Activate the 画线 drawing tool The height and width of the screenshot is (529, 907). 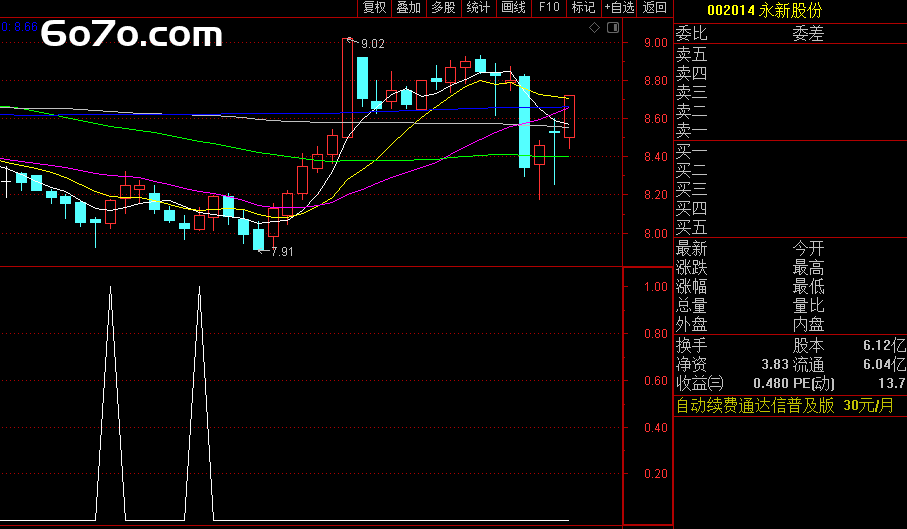[x=514, y=8]
